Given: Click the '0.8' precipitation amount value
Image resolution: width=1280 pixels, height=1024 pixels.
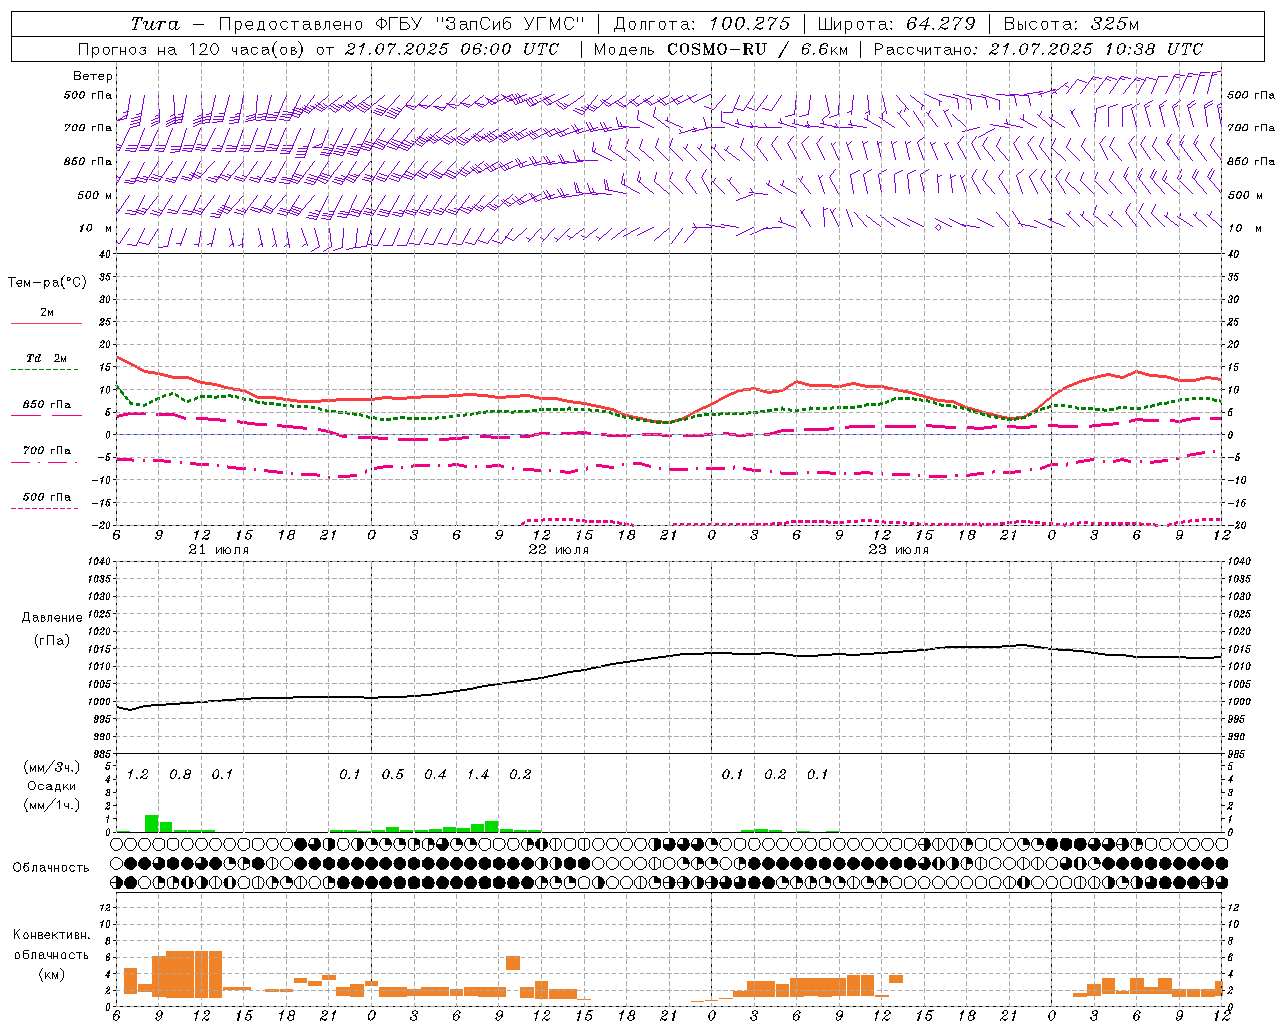Looking at the screenshot, I should tap(180, 775).
